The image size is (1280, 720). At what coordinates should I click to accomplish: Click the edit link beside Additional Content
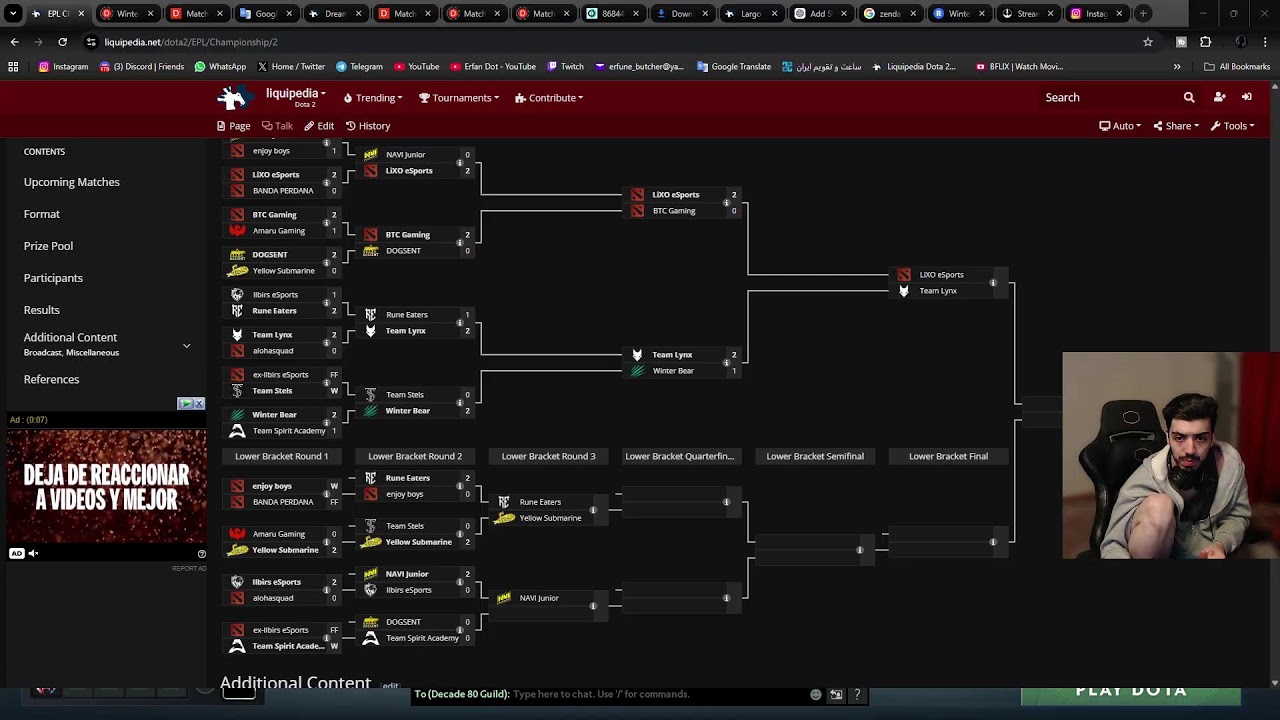point(390,686)
